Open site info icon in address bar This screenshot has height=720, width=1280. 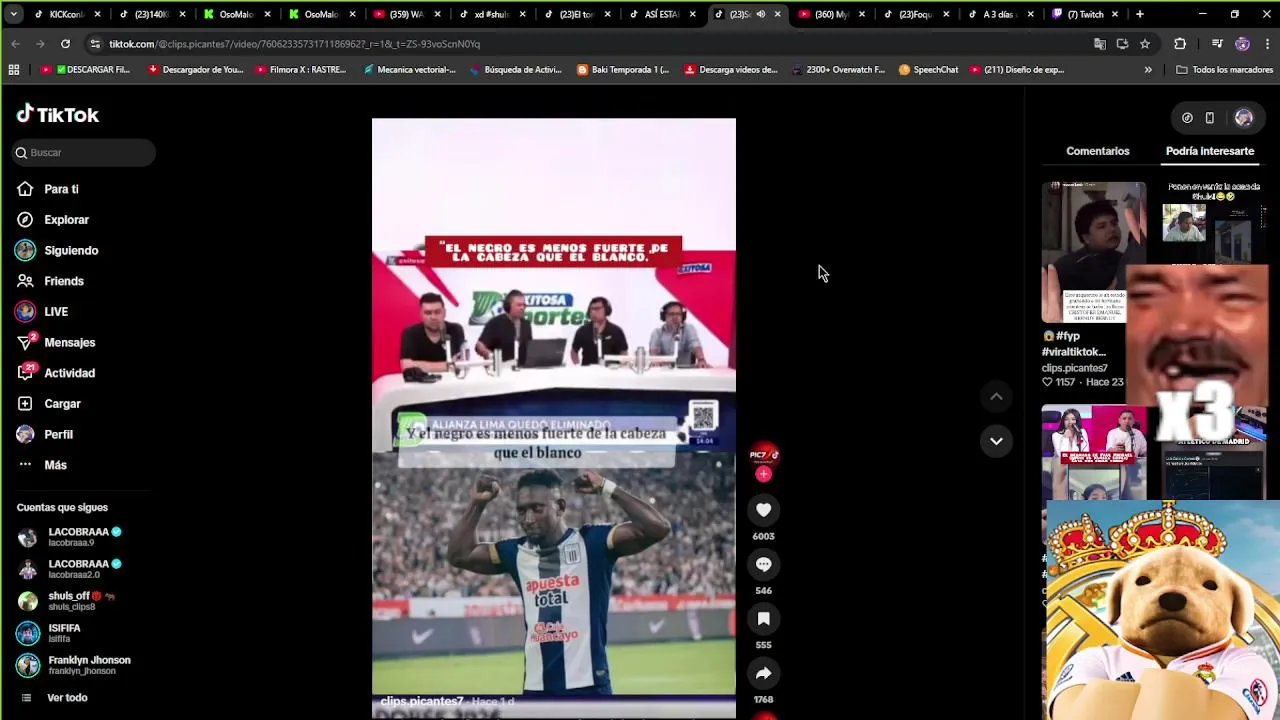coord(95,44)
